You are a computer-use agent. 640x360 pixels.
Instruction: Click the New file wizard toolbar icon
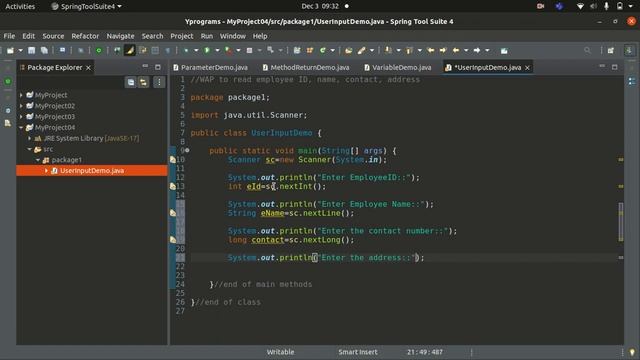pos(10,51)
